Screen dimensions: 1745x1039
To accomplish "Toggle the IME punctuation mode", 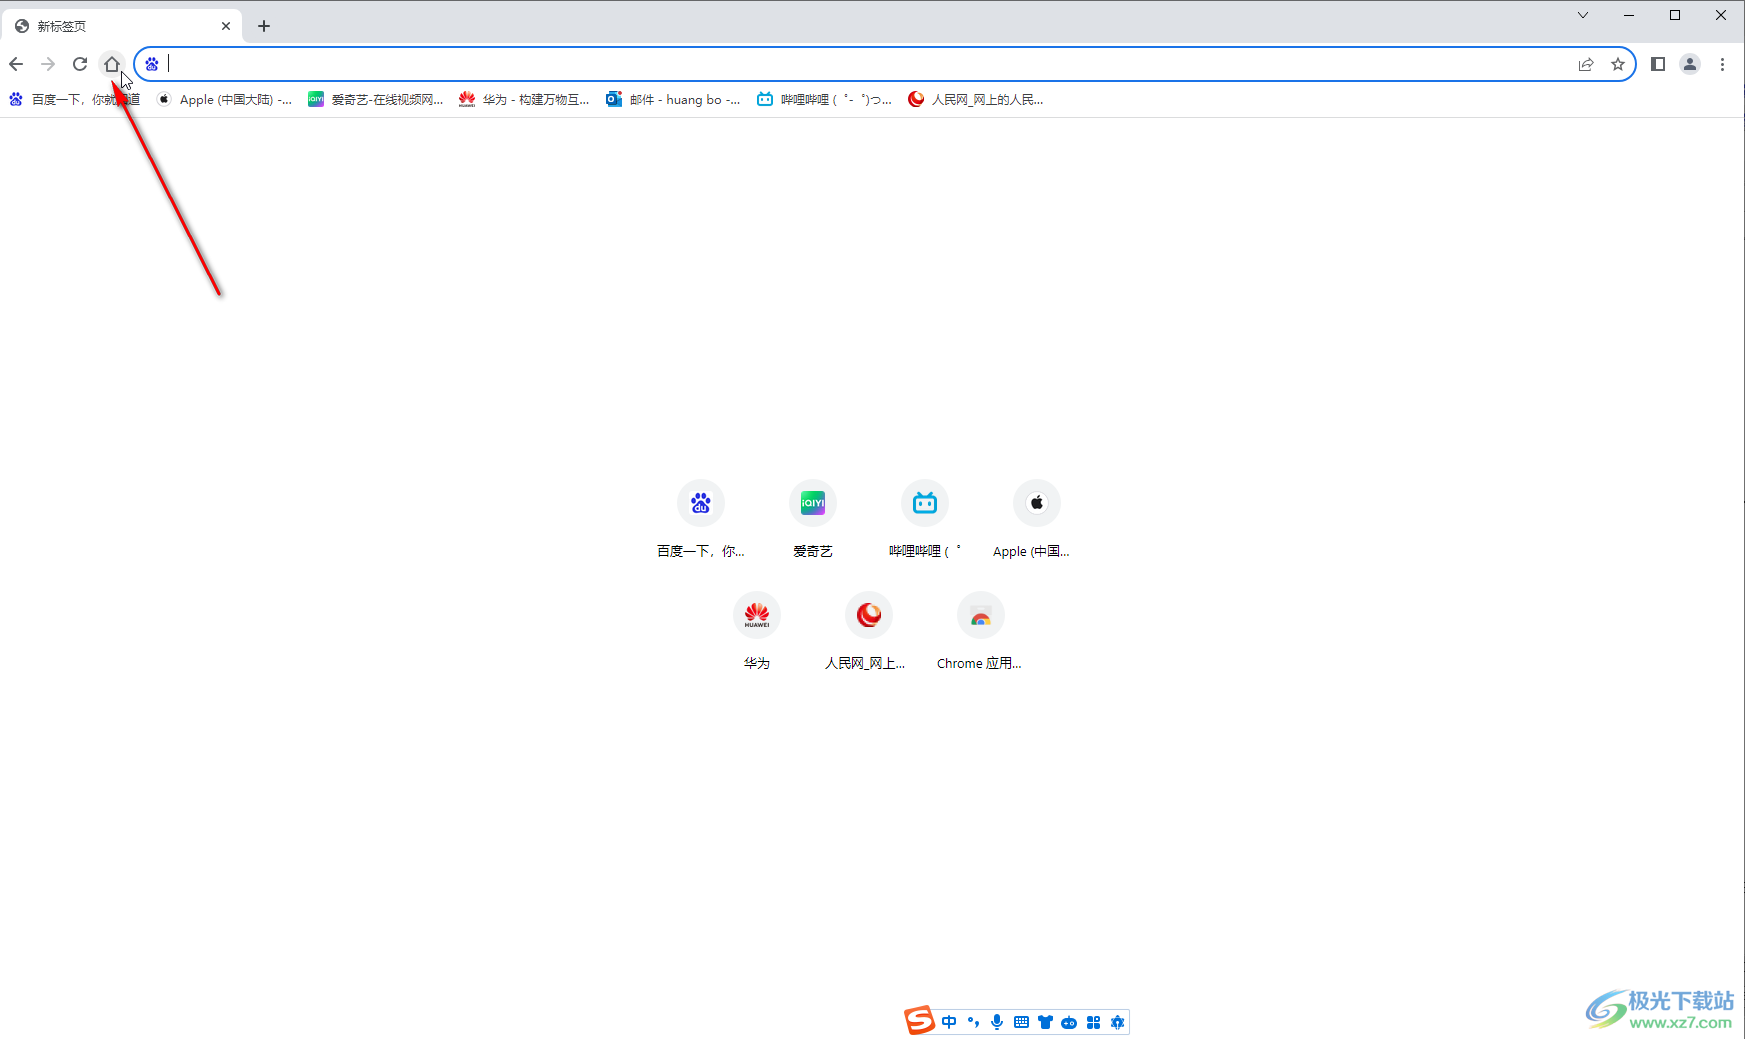I will [973, 1022].
